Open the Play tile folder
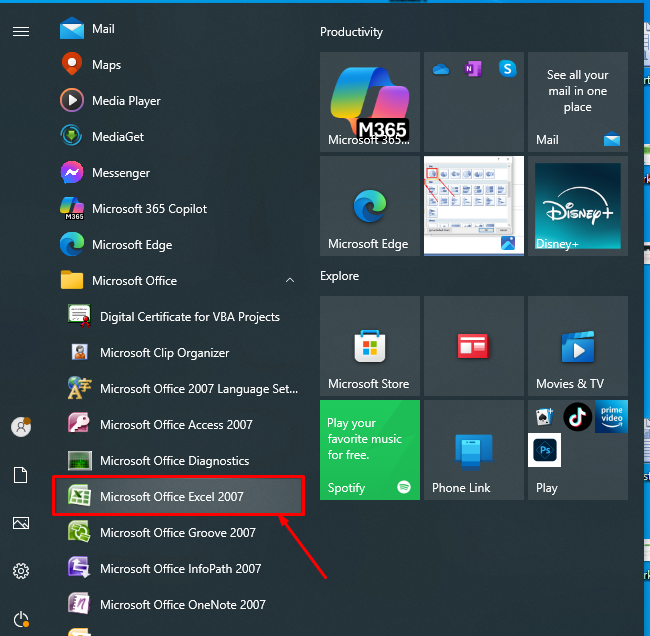The height and width of the screenshot is (636, 650). point(578,450)
